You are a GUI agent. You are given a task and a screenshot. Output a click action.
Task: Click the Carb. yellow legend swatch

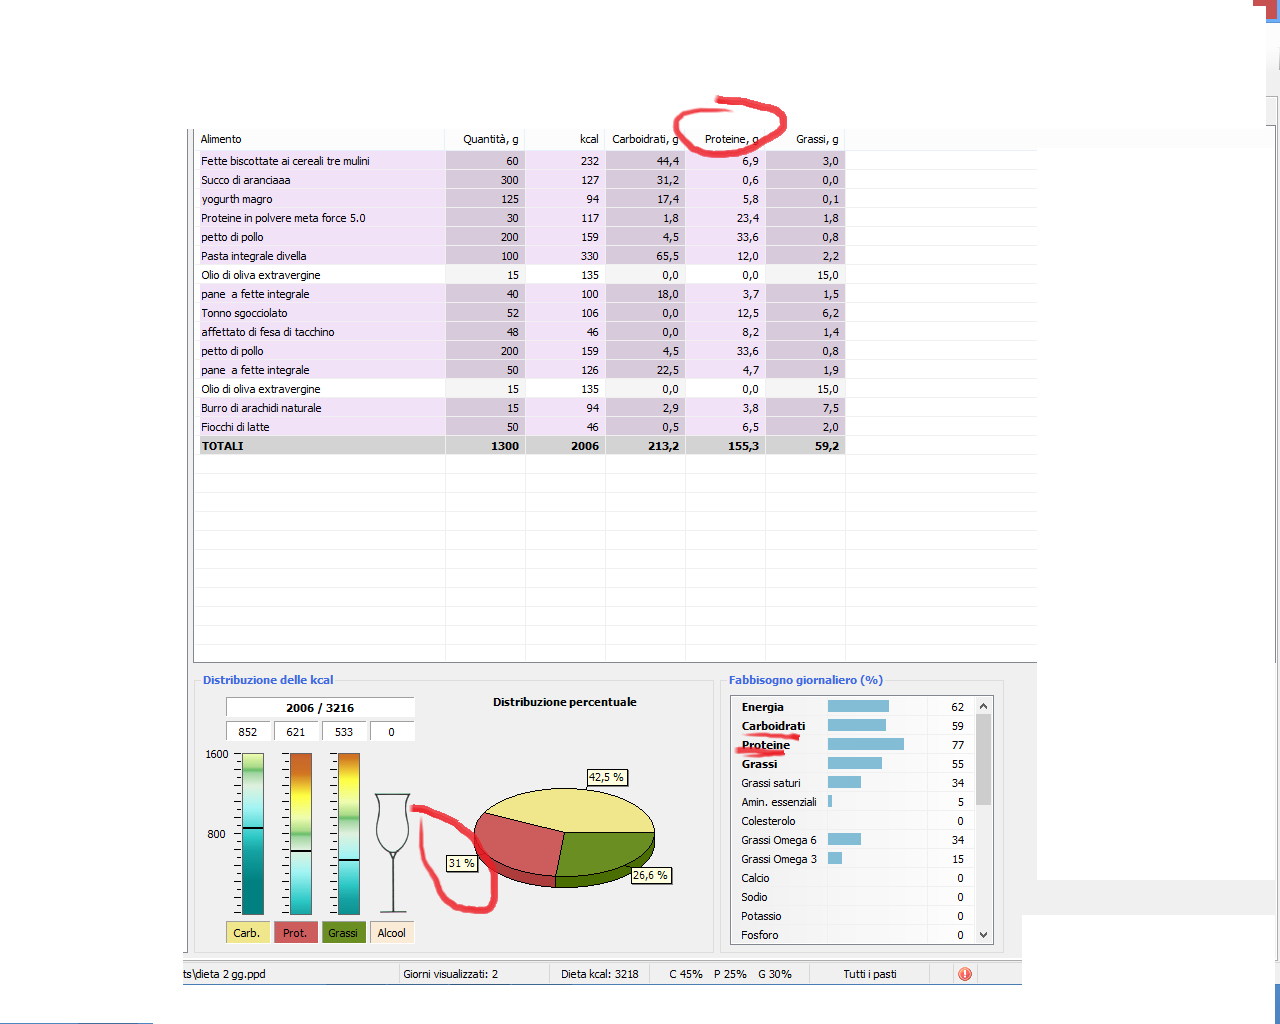(247, 933)
